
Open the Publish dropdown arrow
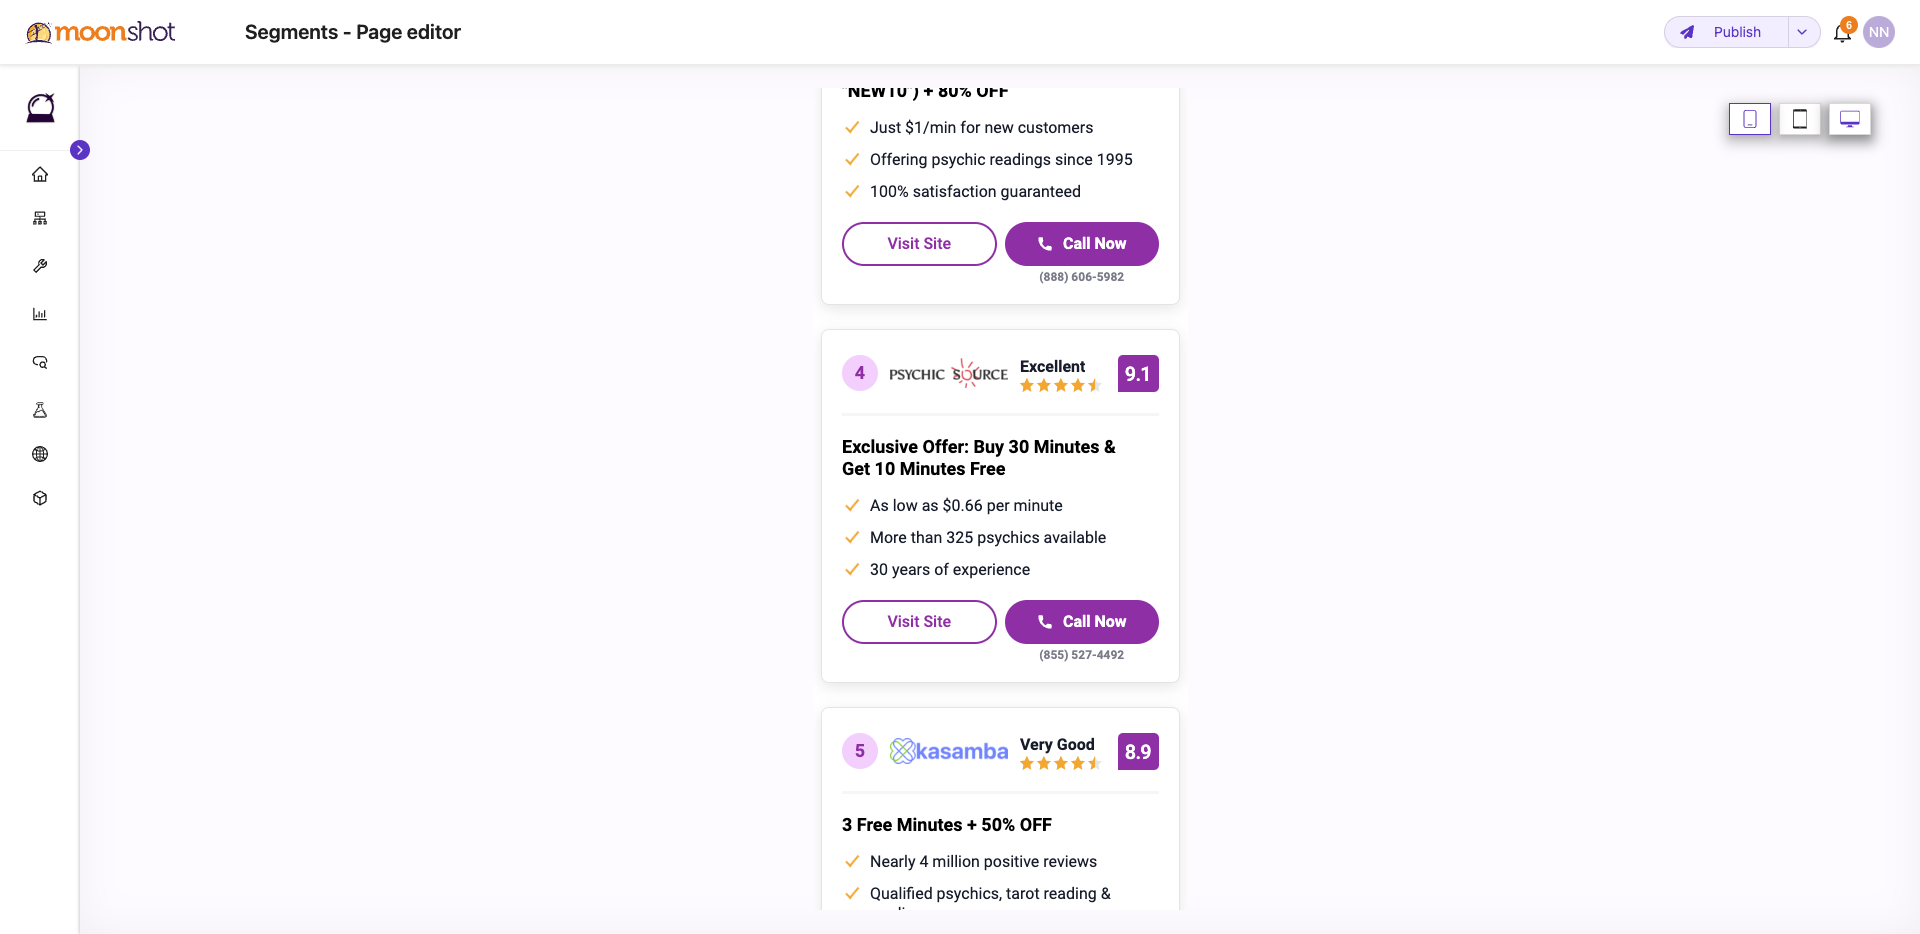[1802, 32]
